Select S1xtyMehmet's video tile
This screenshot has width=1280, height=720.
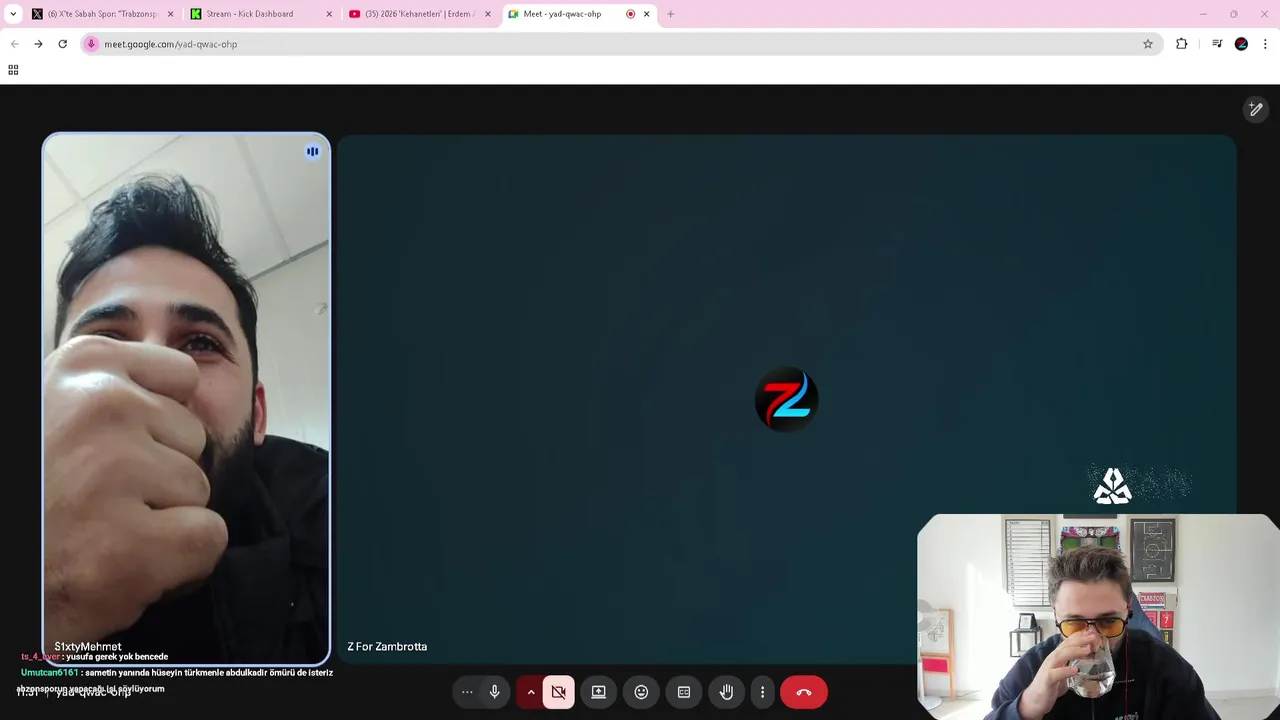coord(186,399)
